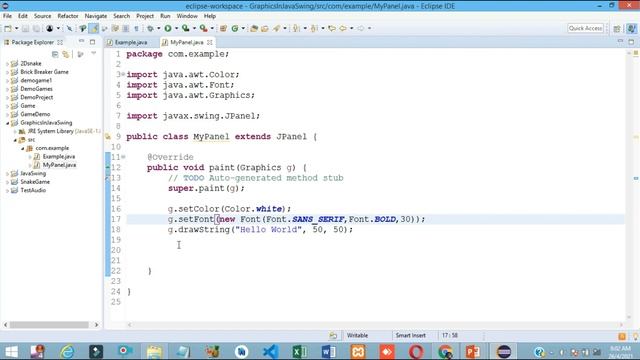Image resolution: width=640 pixels, height=360 pixels.
Task: Open the Project menu
Action: pos(145,16)
